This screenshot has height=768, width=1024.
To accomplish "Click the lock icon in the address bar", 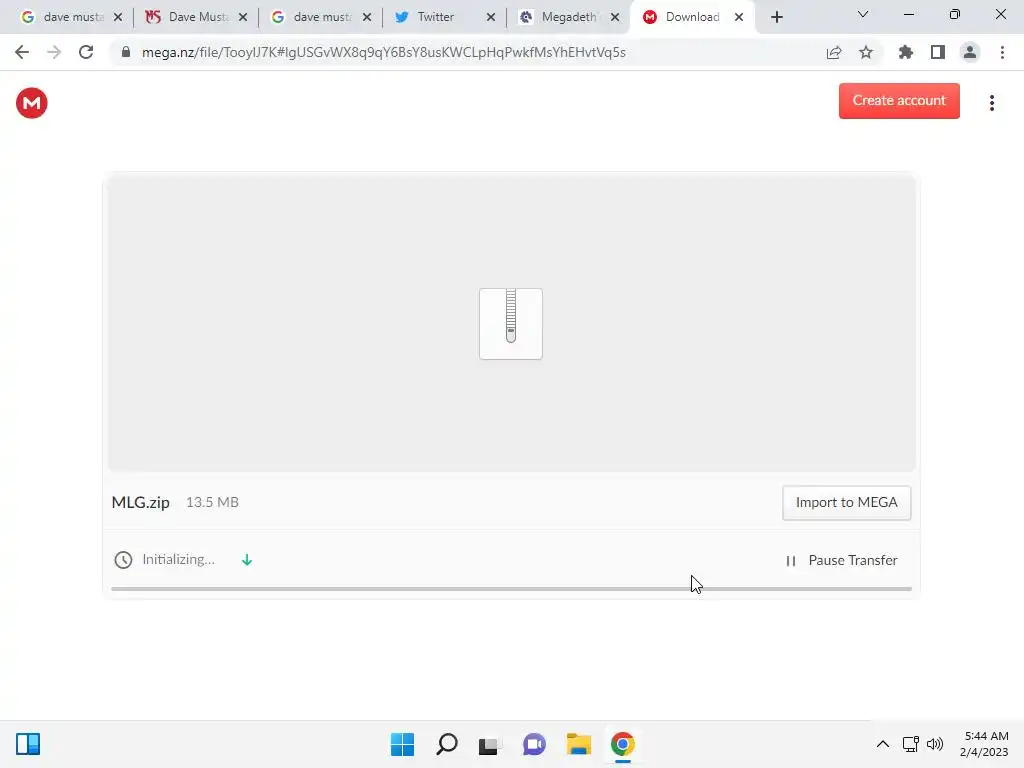I will (x=126, y=52).
